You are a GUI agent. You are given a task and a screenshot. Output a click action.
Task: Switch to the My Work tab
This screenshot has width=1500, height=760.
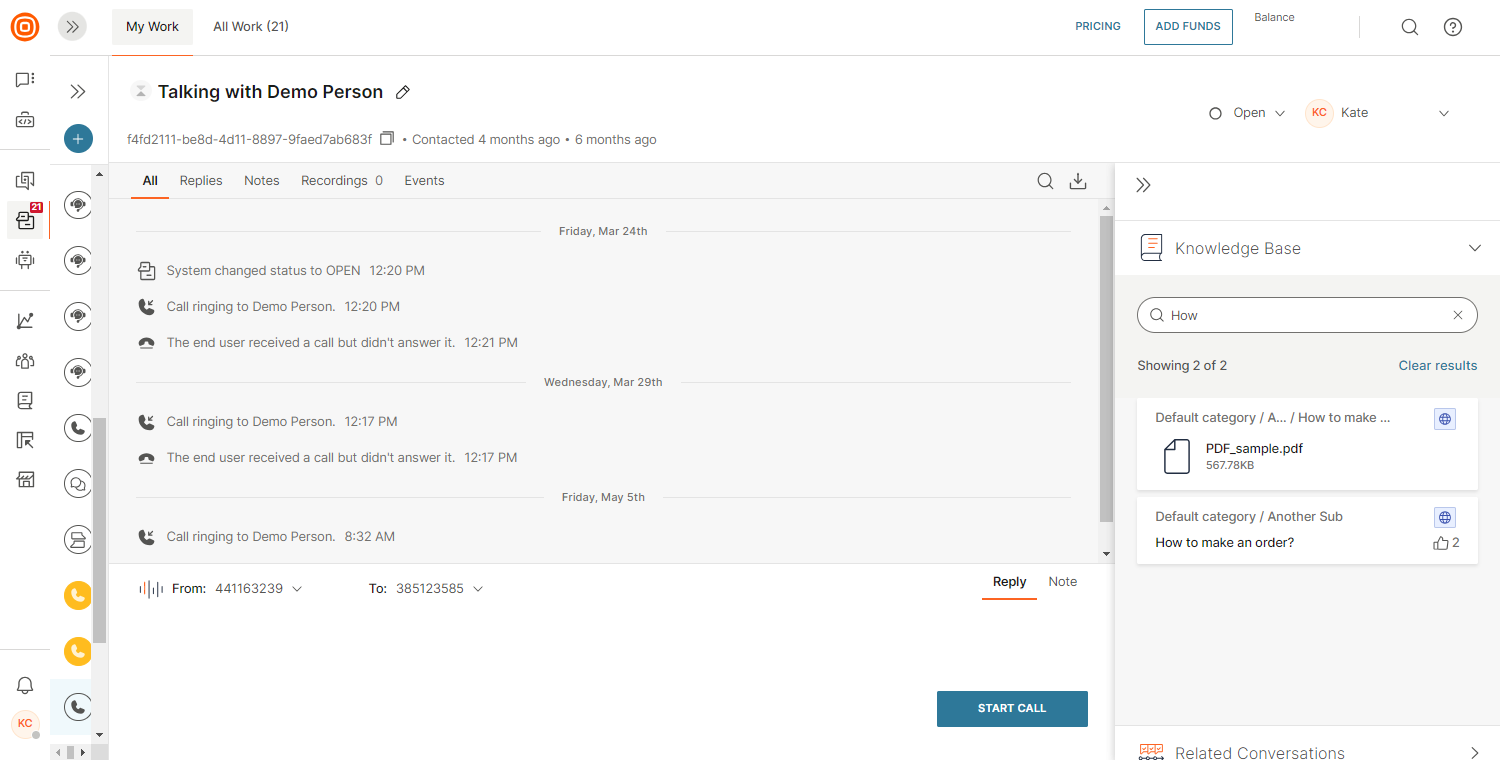click(x=152, y=27)
